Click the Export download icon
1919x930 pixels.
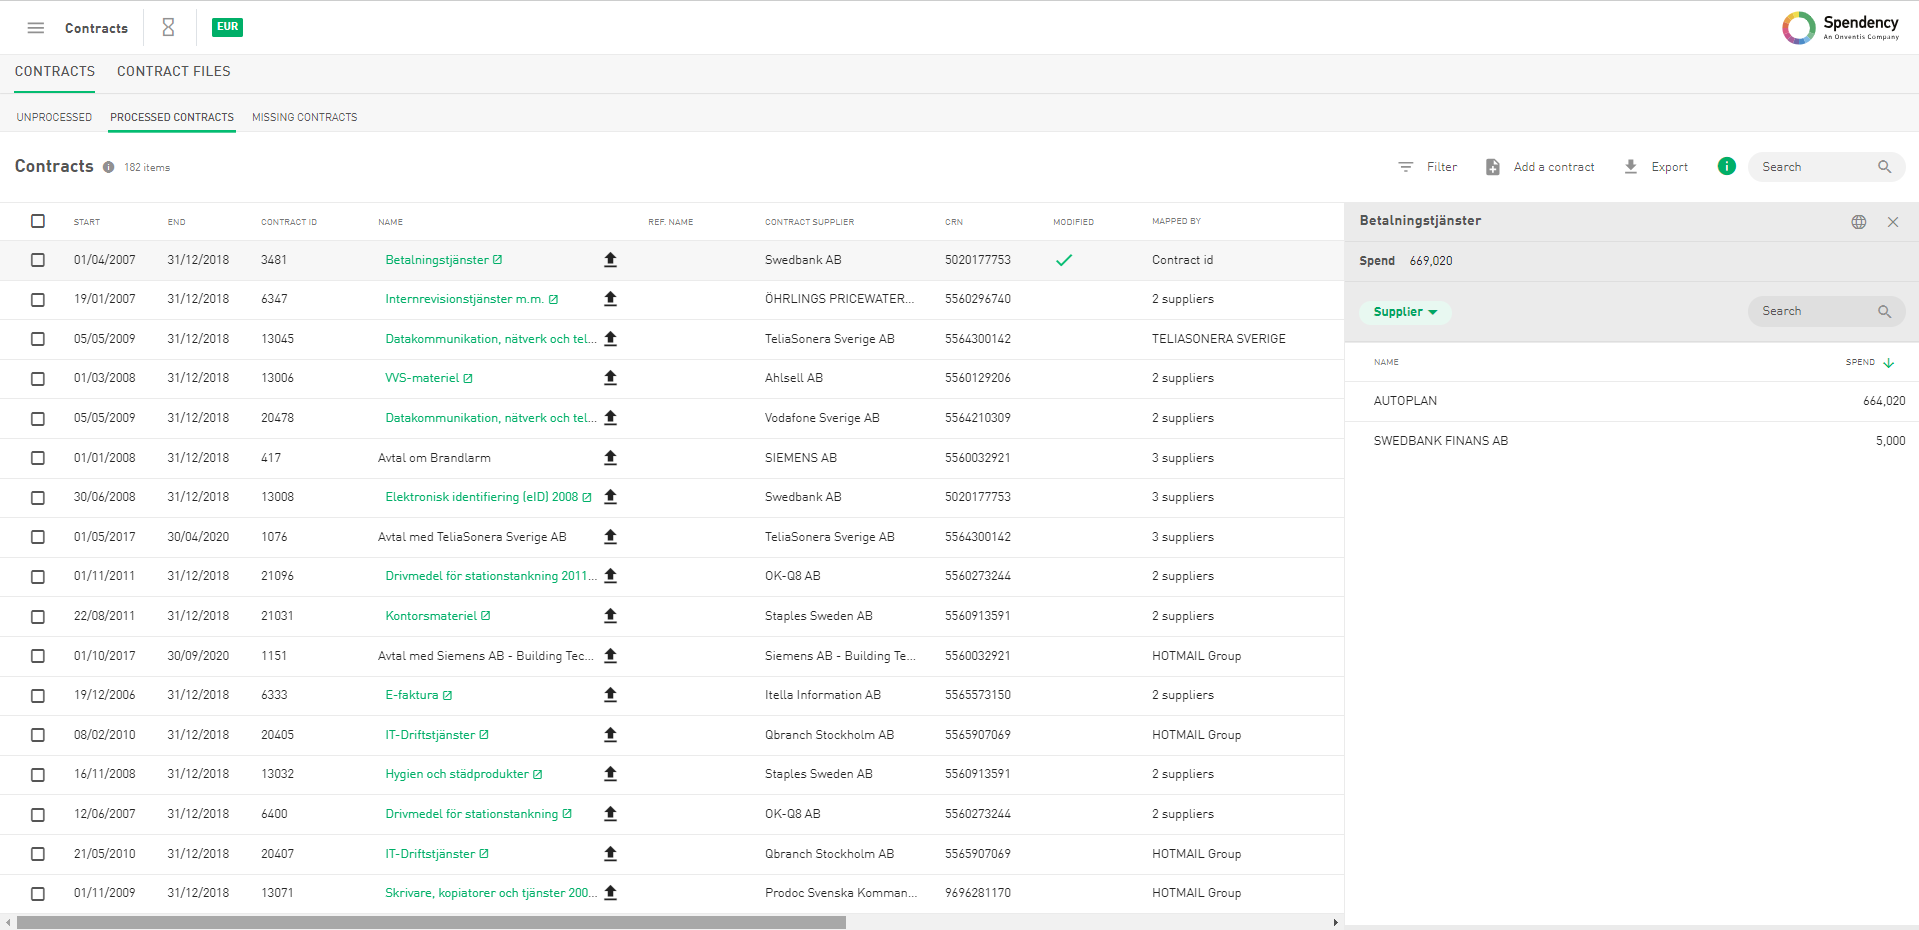(x=1630, y=167)
